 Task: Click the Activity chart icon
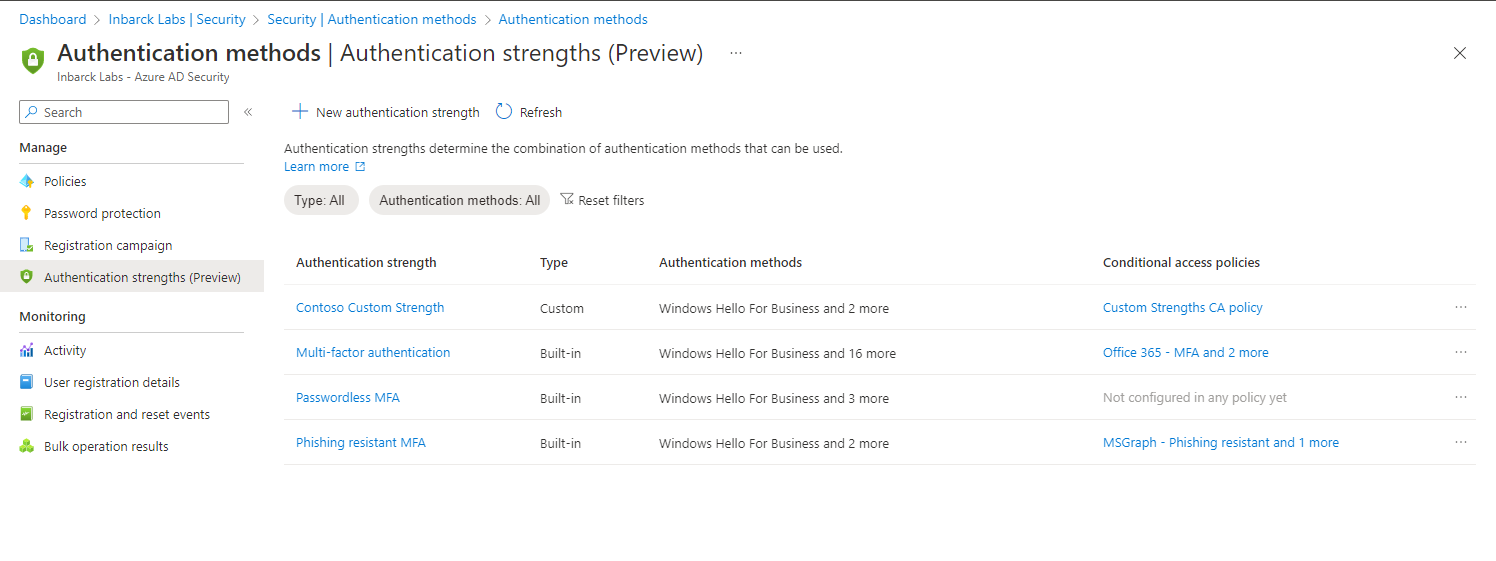click(x=27, y=350)
